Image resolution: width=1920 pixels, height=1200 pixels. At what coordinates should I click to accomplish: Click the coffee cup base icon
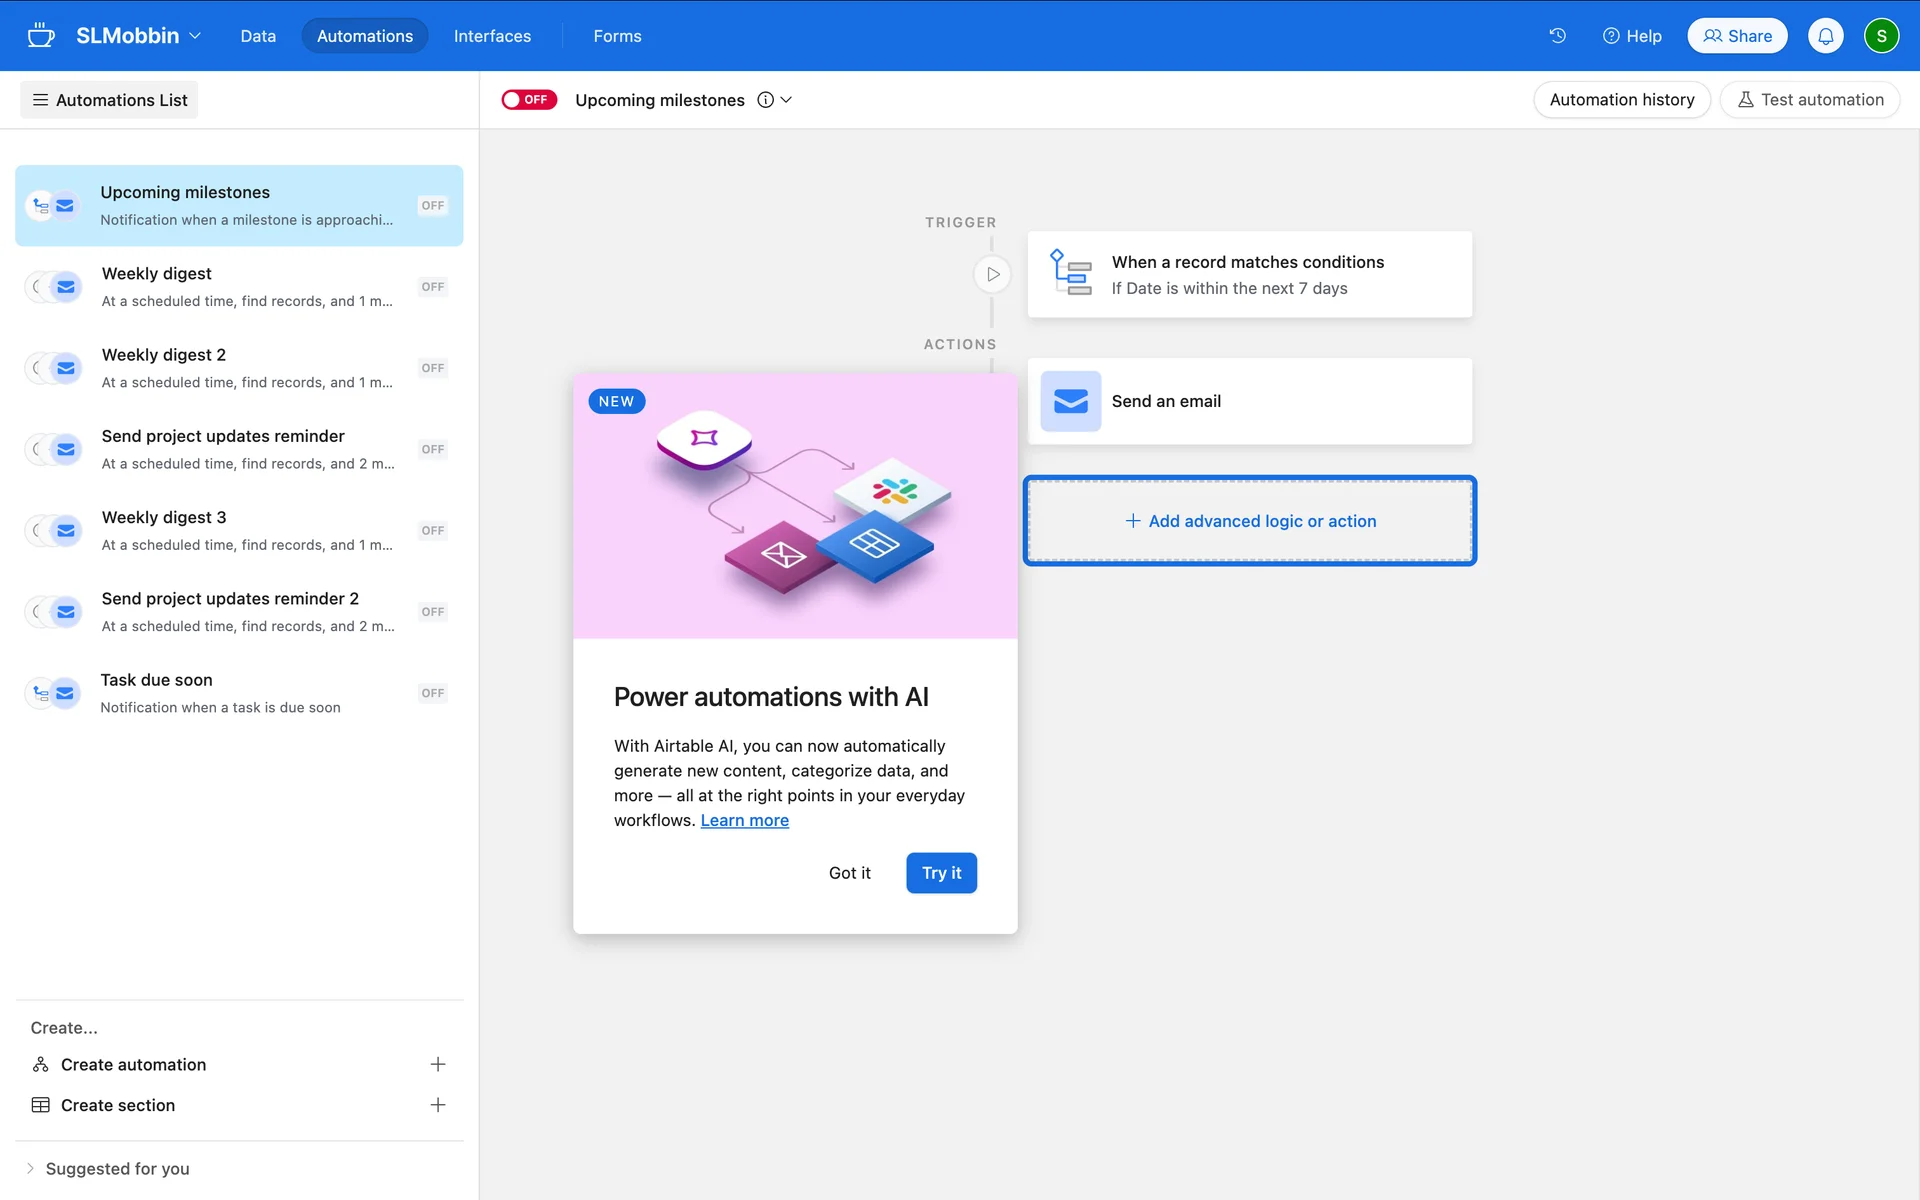(41, 36)
